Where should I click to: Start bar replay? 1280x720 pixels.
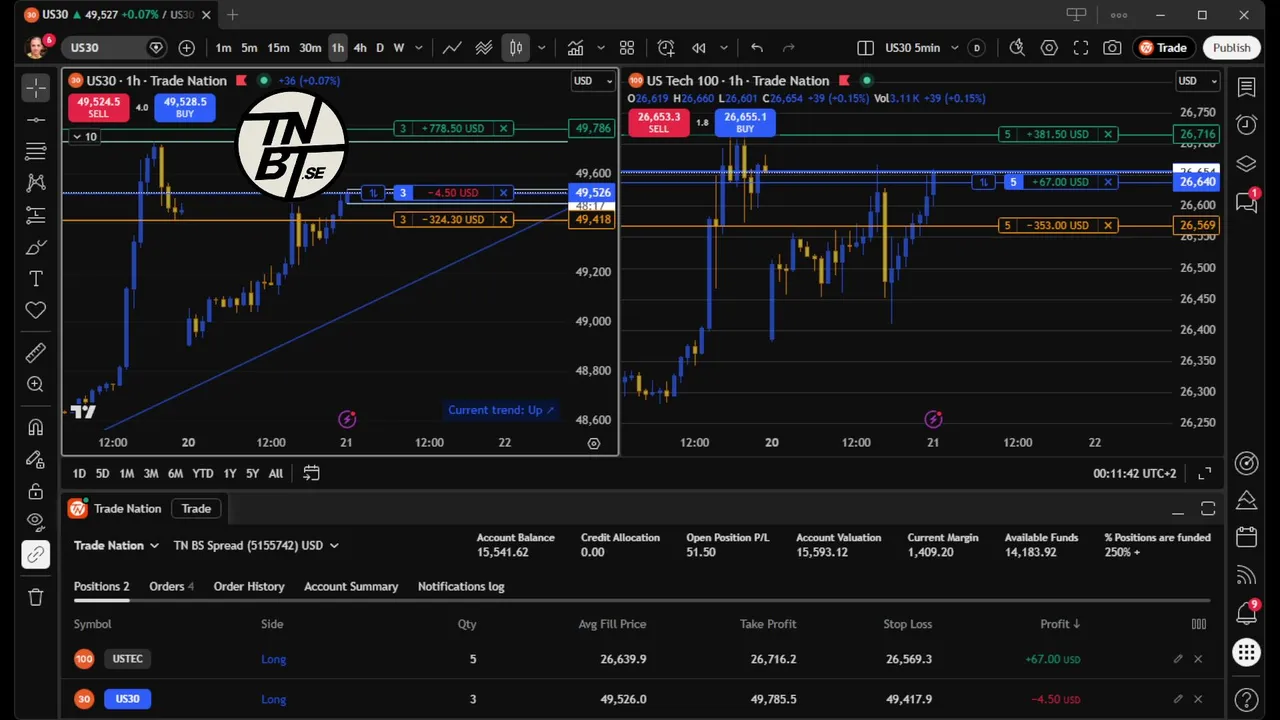[x=699, y=48]
